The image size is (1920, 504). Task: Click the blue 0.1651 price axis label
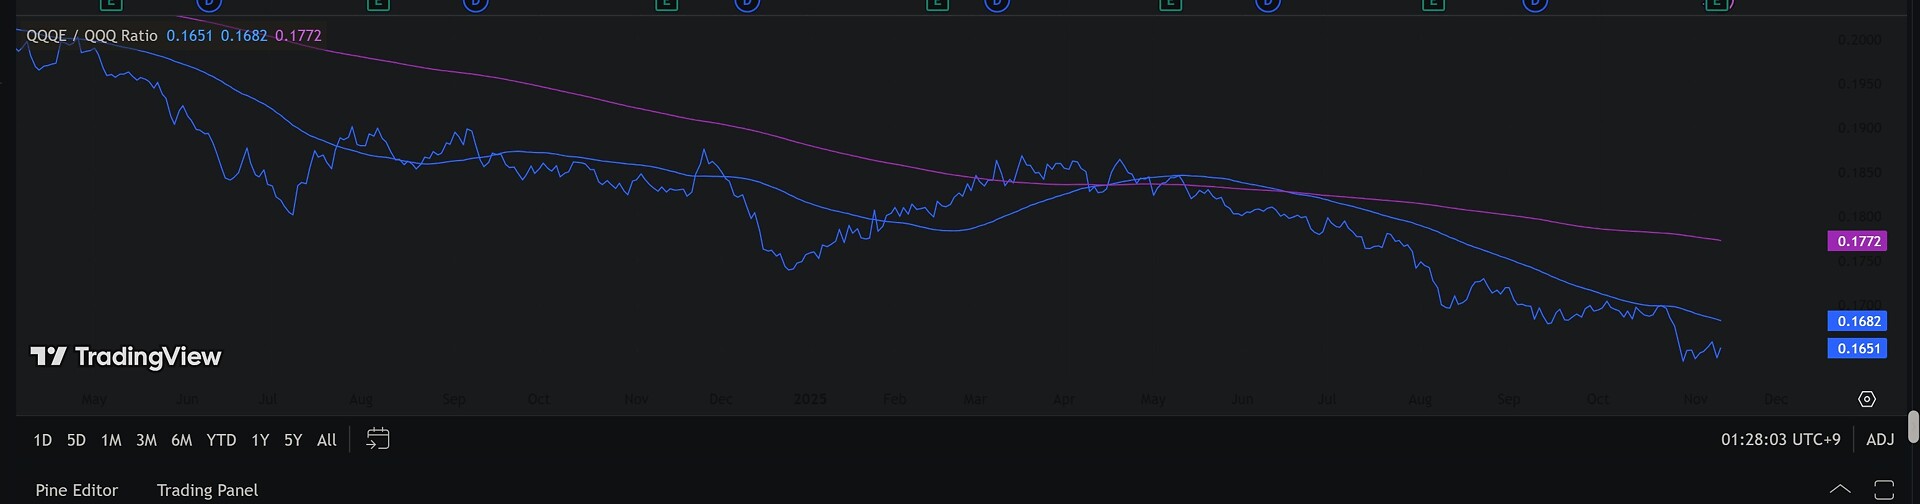[1857, 348]
